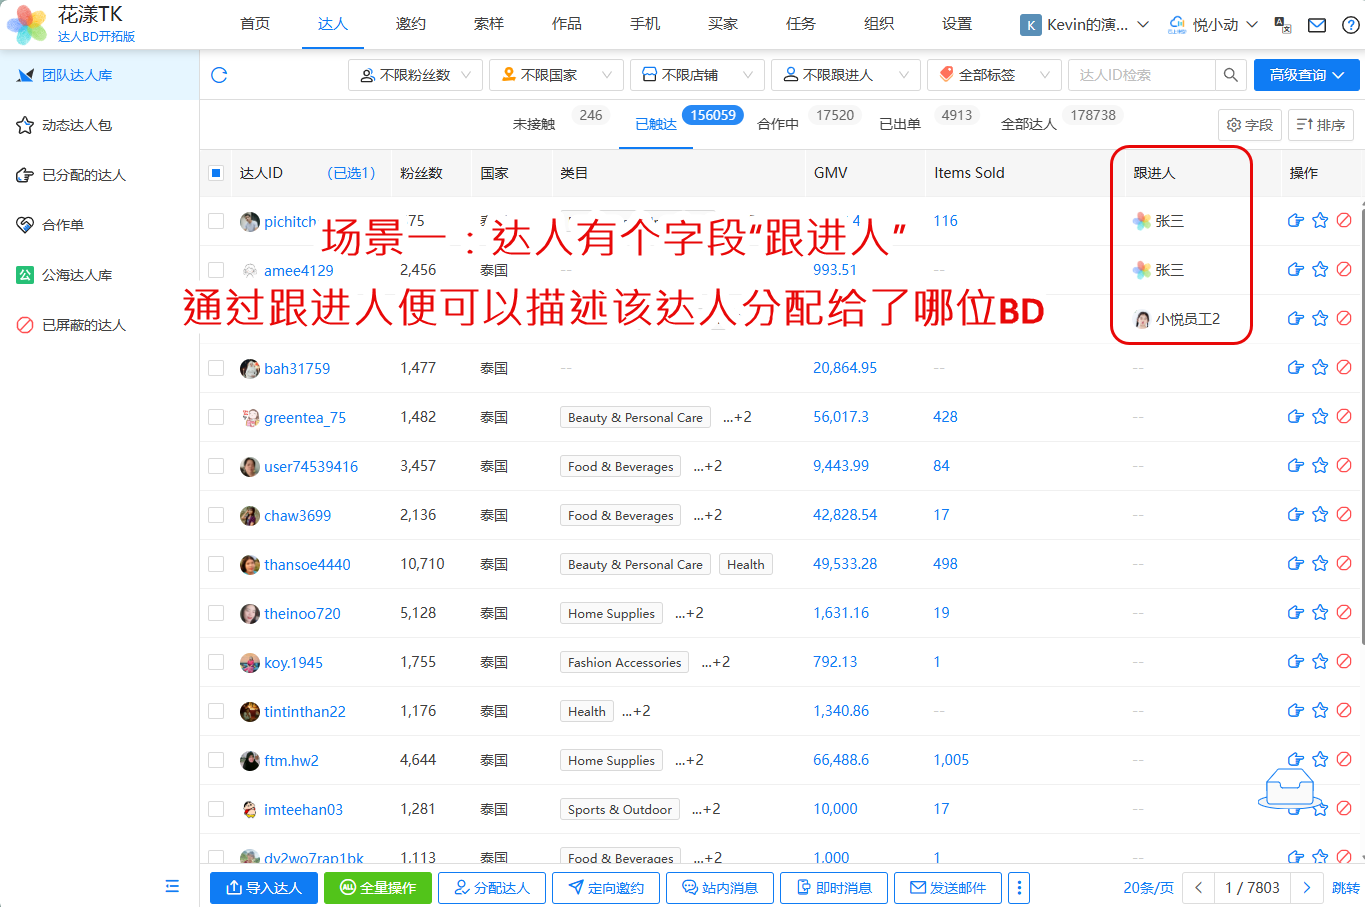The height and width of the screenshot is (907, 1365).
Task: Open the help question mark icon
Action: click(x=1350, y=25)
